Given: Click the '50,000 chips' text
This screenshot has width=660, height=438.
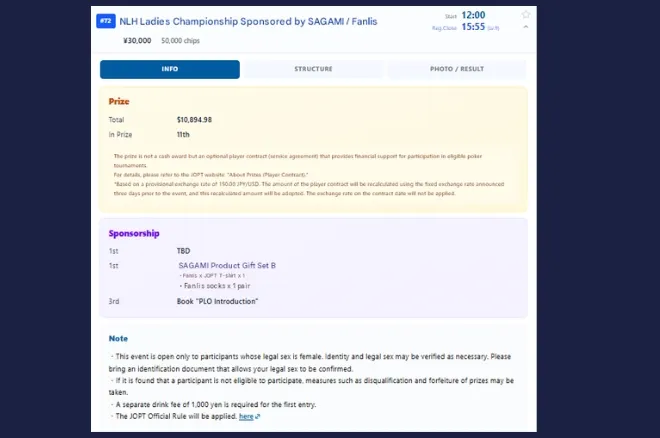Looking at the screenshot, I should [181, 41].
